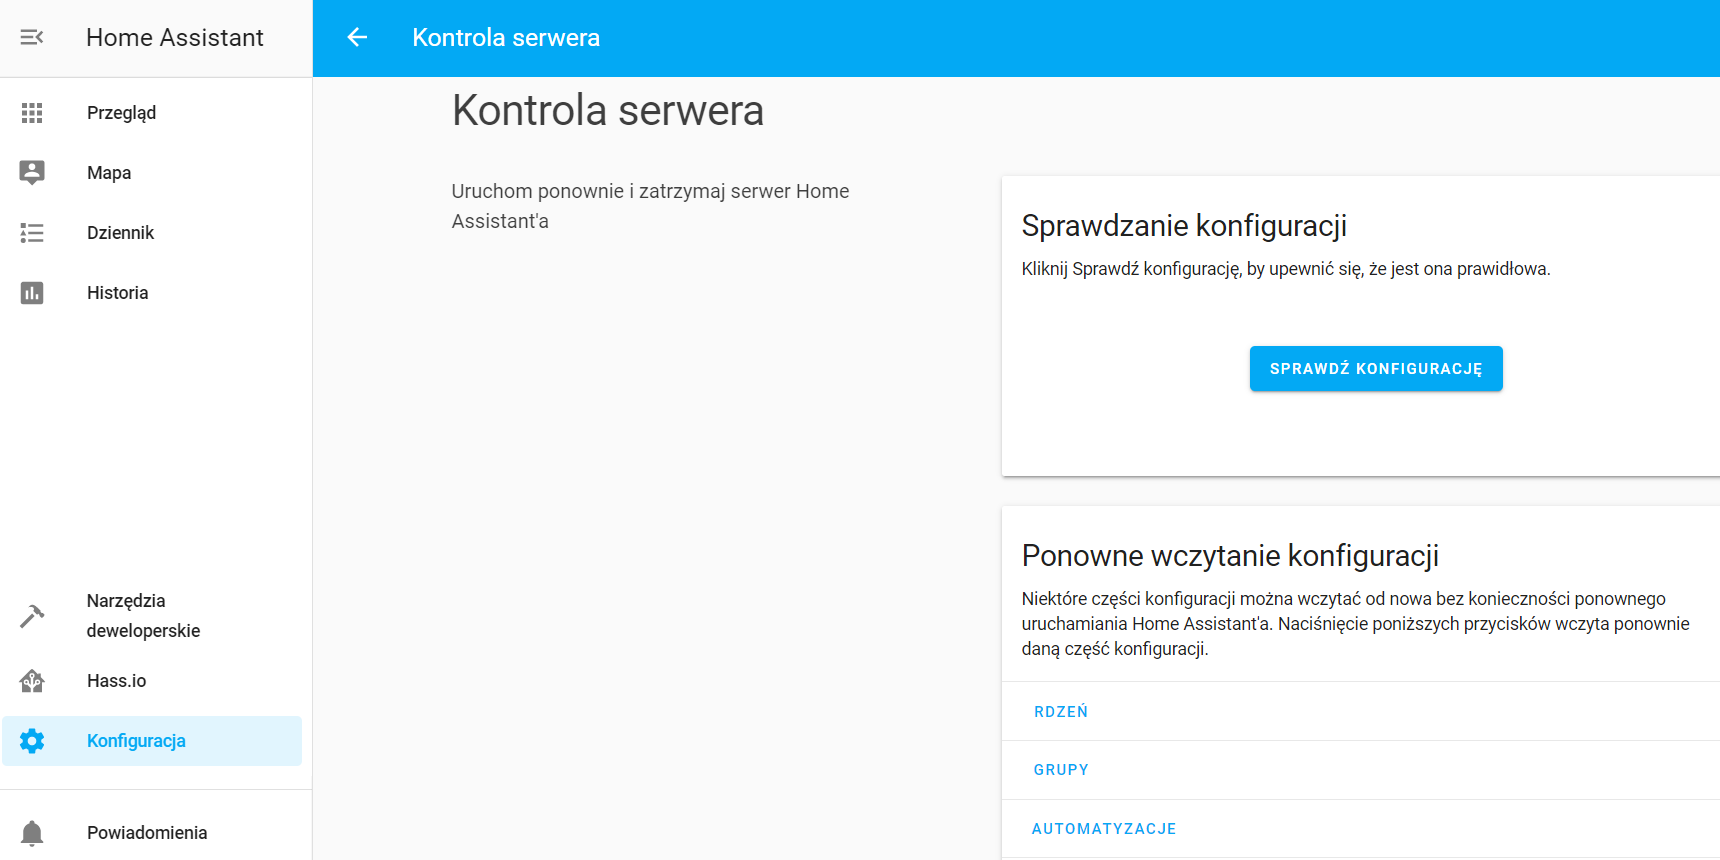
Task: Reload automations with Automatyzacje button
Action: point(1104,829)
